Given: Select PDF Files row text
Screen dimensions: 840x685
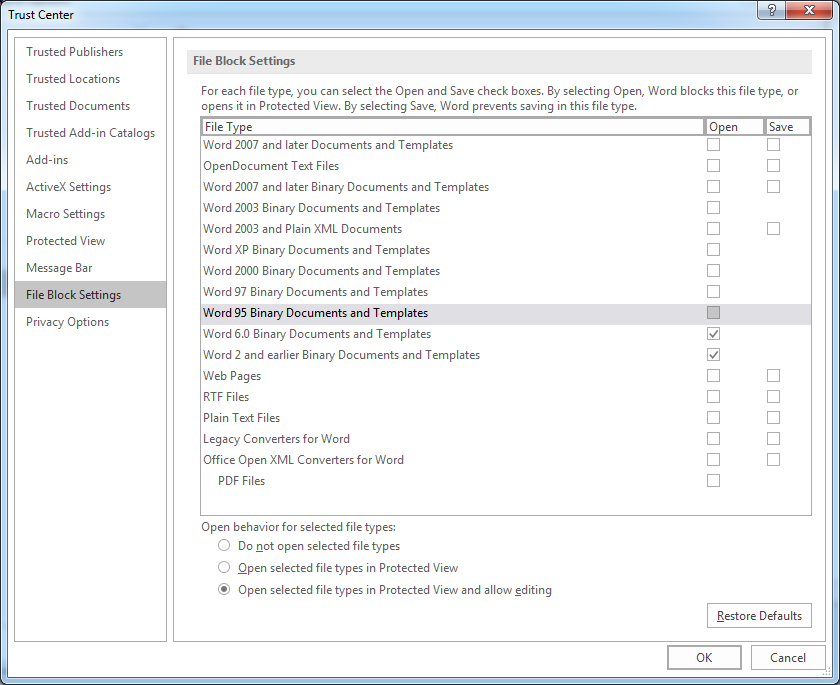Looking at the screenshot, I should pyautogui.click(x=241, y=481).
